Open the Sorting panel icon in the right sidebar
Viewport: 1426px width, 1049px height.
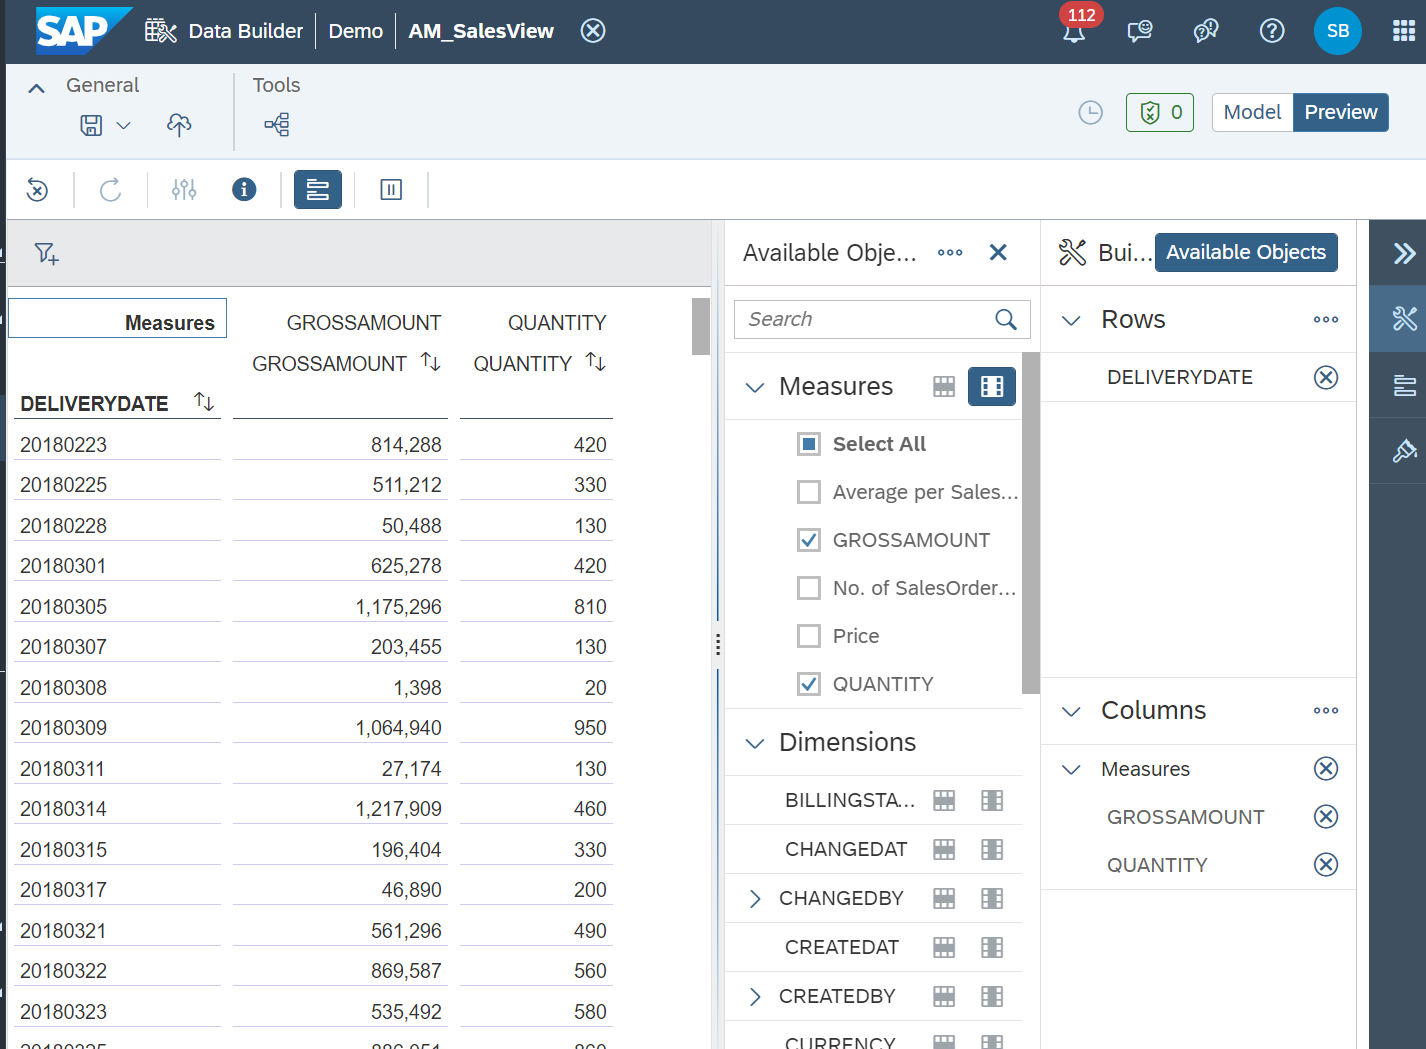pos(1405,384)
